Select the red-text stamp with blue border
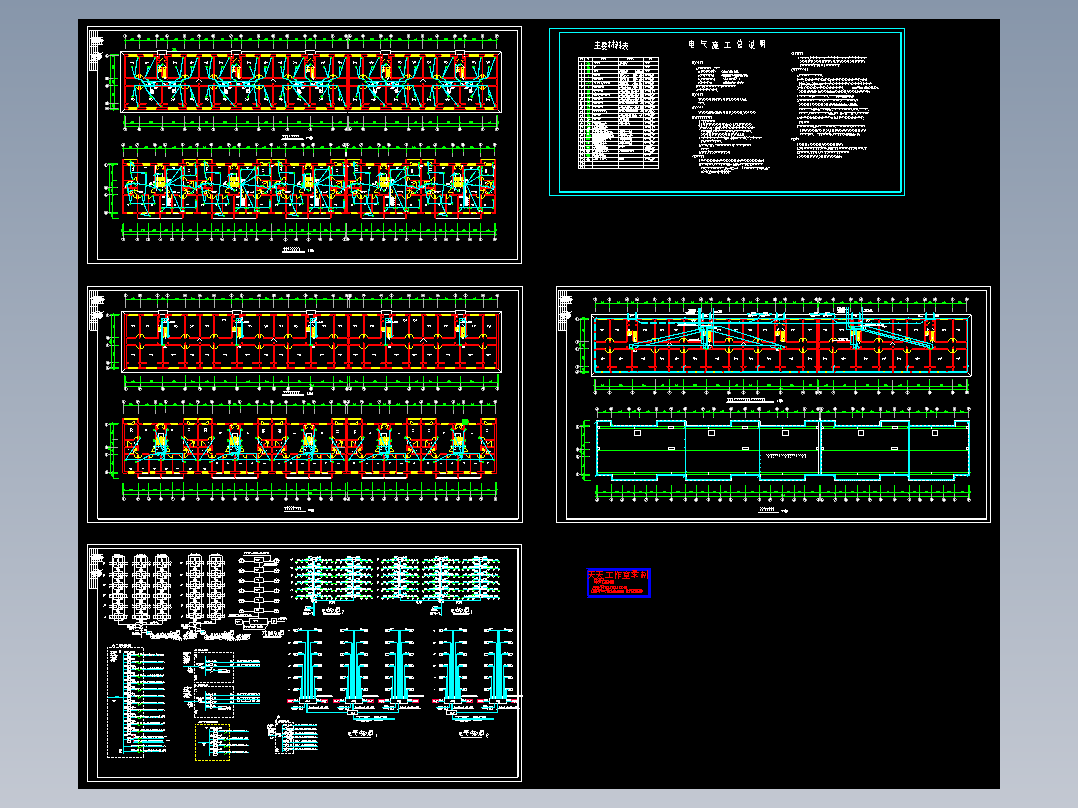 (x=619, y=583)
